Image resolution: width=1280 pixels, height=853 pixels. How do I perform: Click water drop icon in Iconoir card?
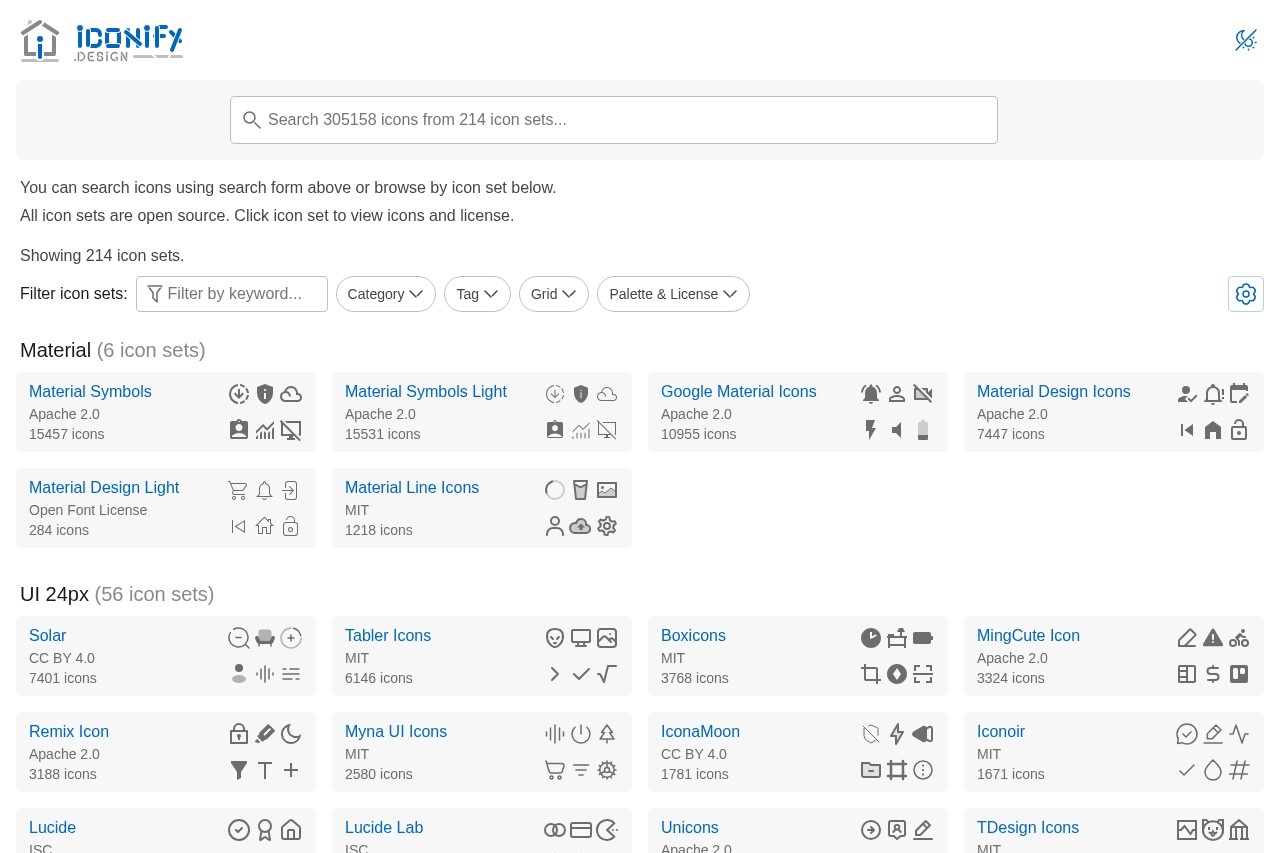(1213, 770)
